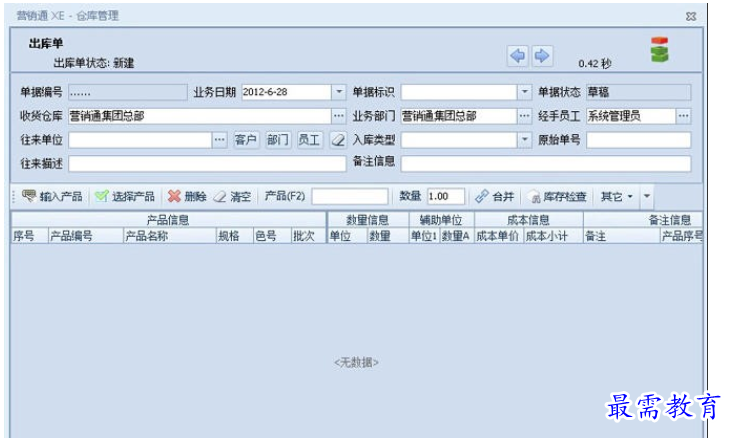Click the 输入产品 toolbar button
Viewport: 729px width, 438px height.
(52, 197)
